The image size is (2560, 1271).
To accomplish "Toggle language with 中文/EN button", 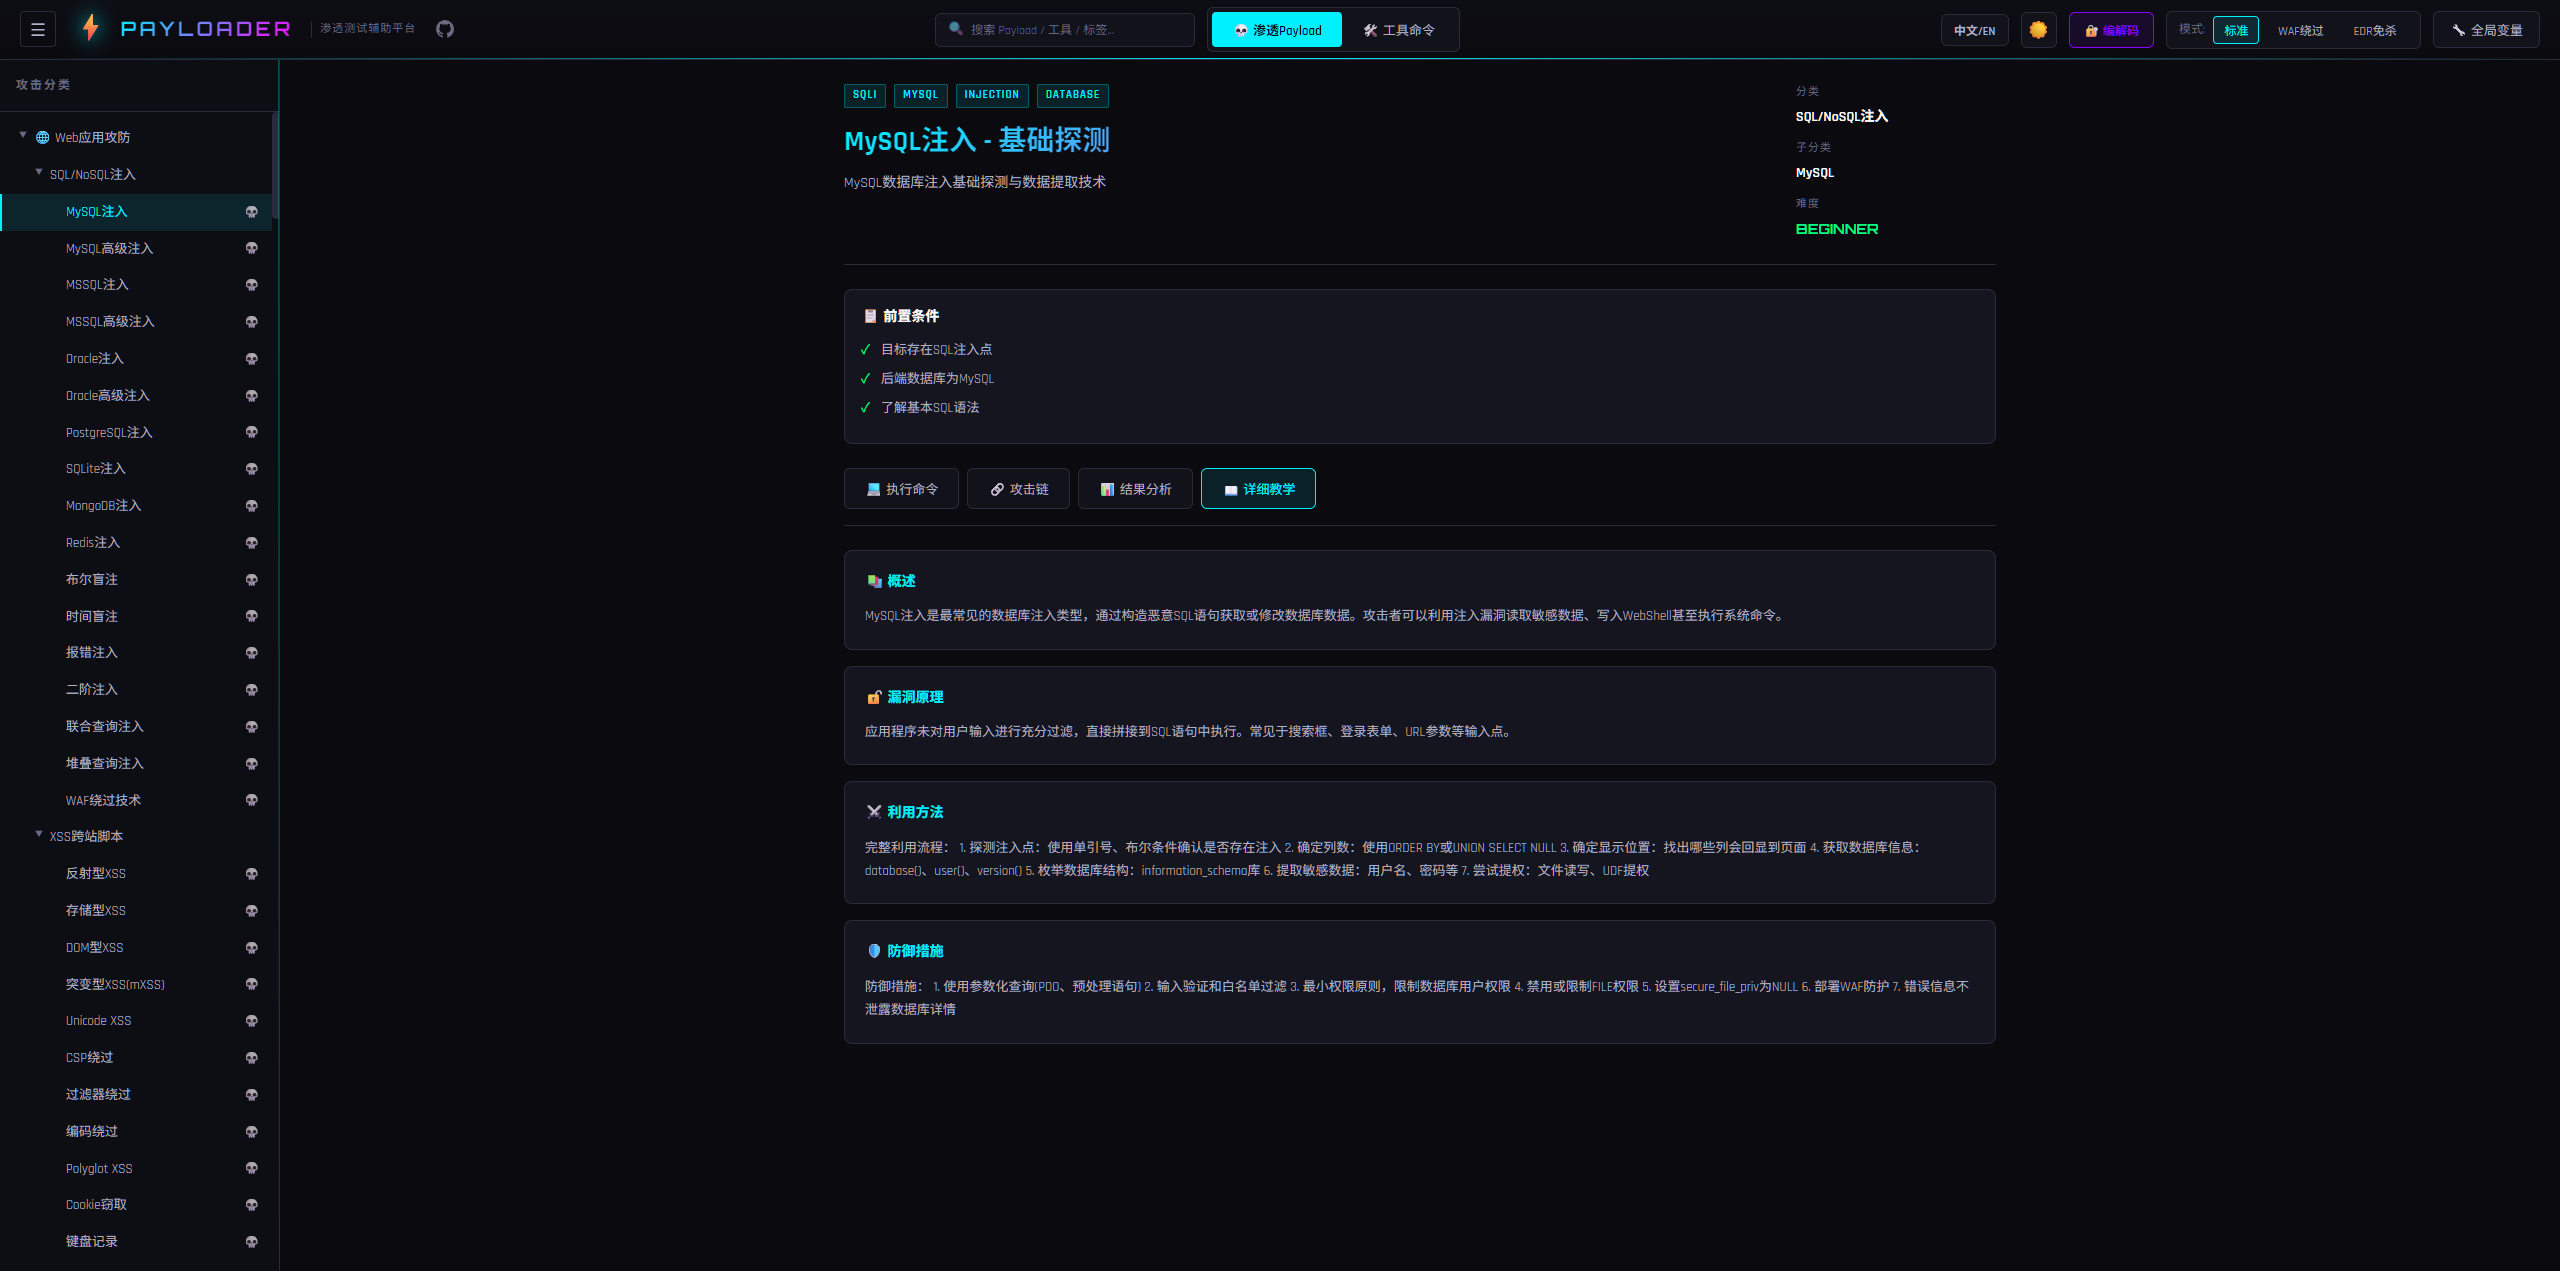I will pos(1974,30).
